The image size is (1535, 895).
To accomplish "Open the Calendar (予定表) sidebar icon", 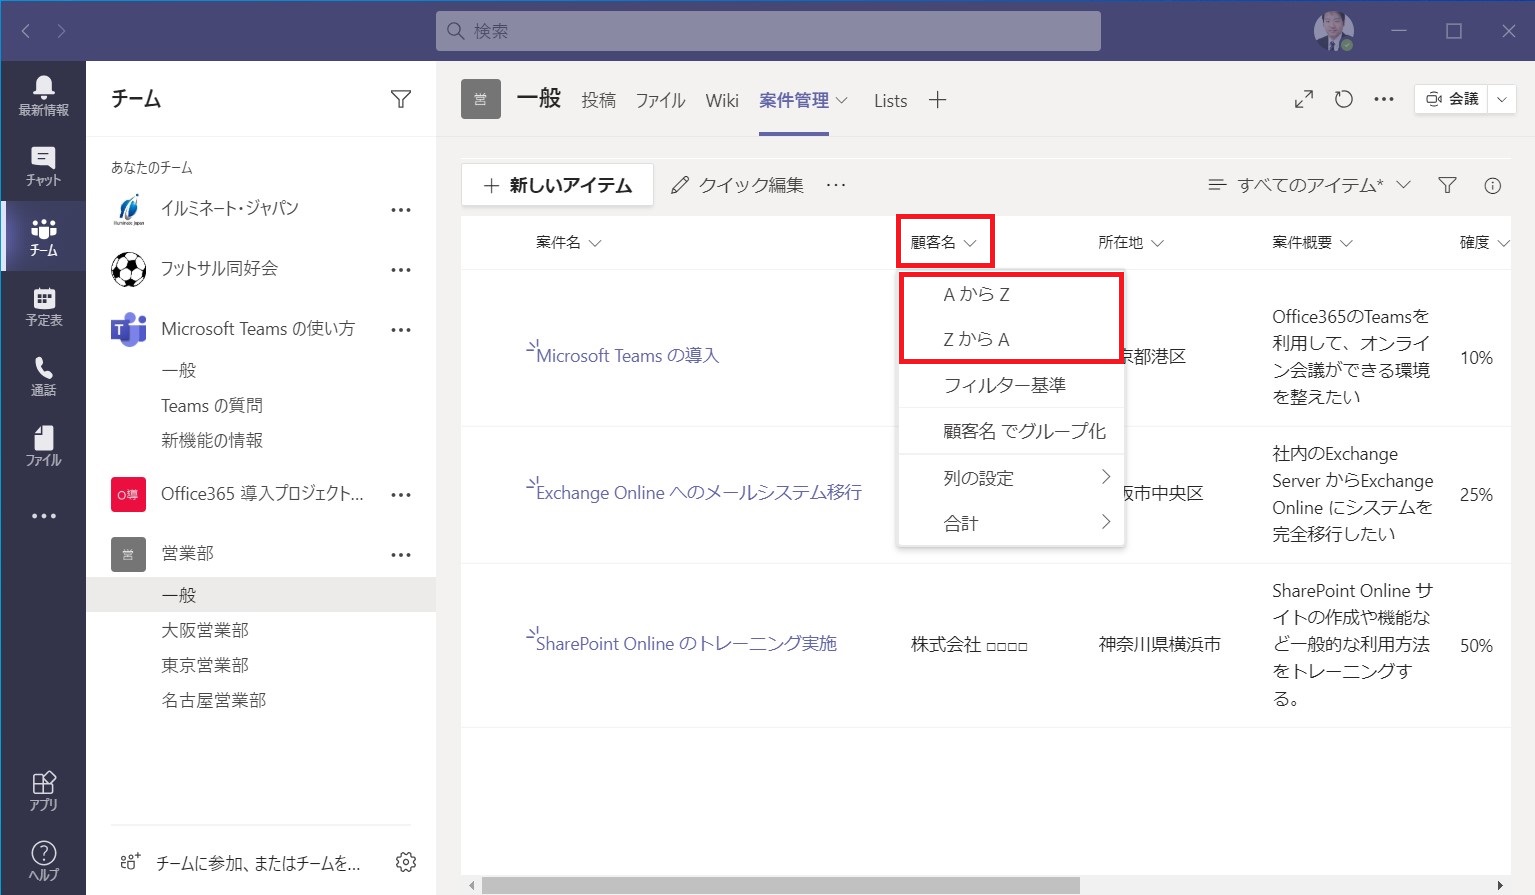I will [x=43, y=306].
